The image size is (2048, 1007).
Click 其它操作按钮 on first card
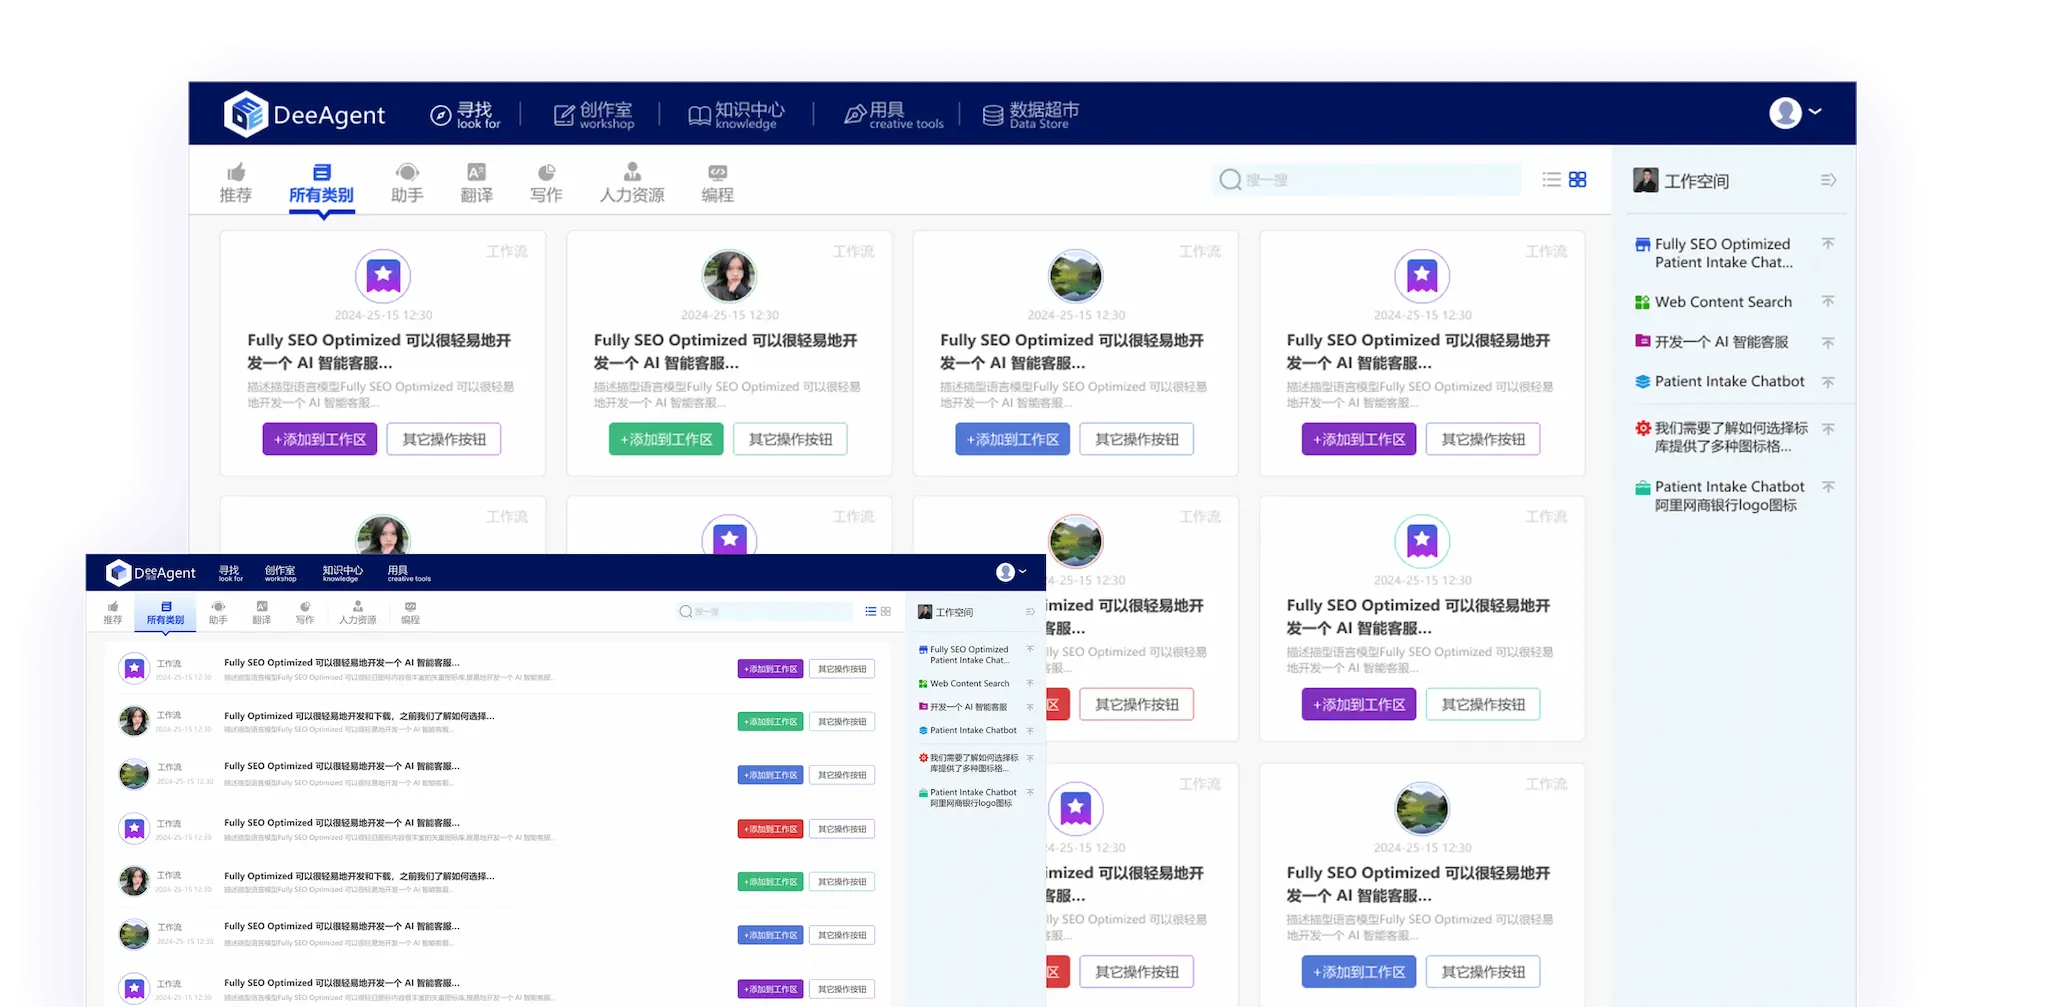444,439
